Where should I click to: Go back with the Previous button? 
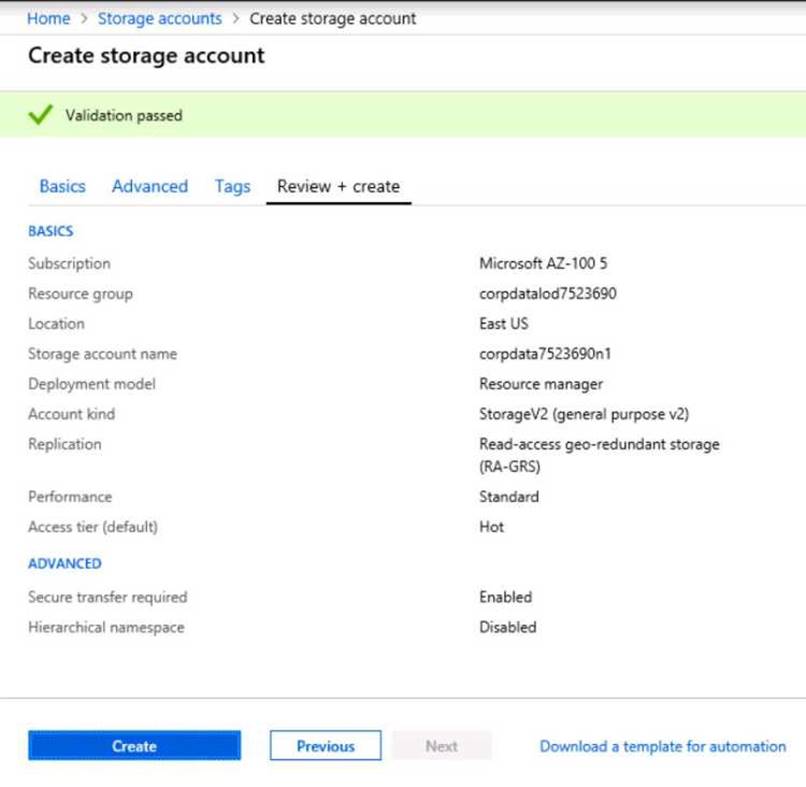coord(325,745)
